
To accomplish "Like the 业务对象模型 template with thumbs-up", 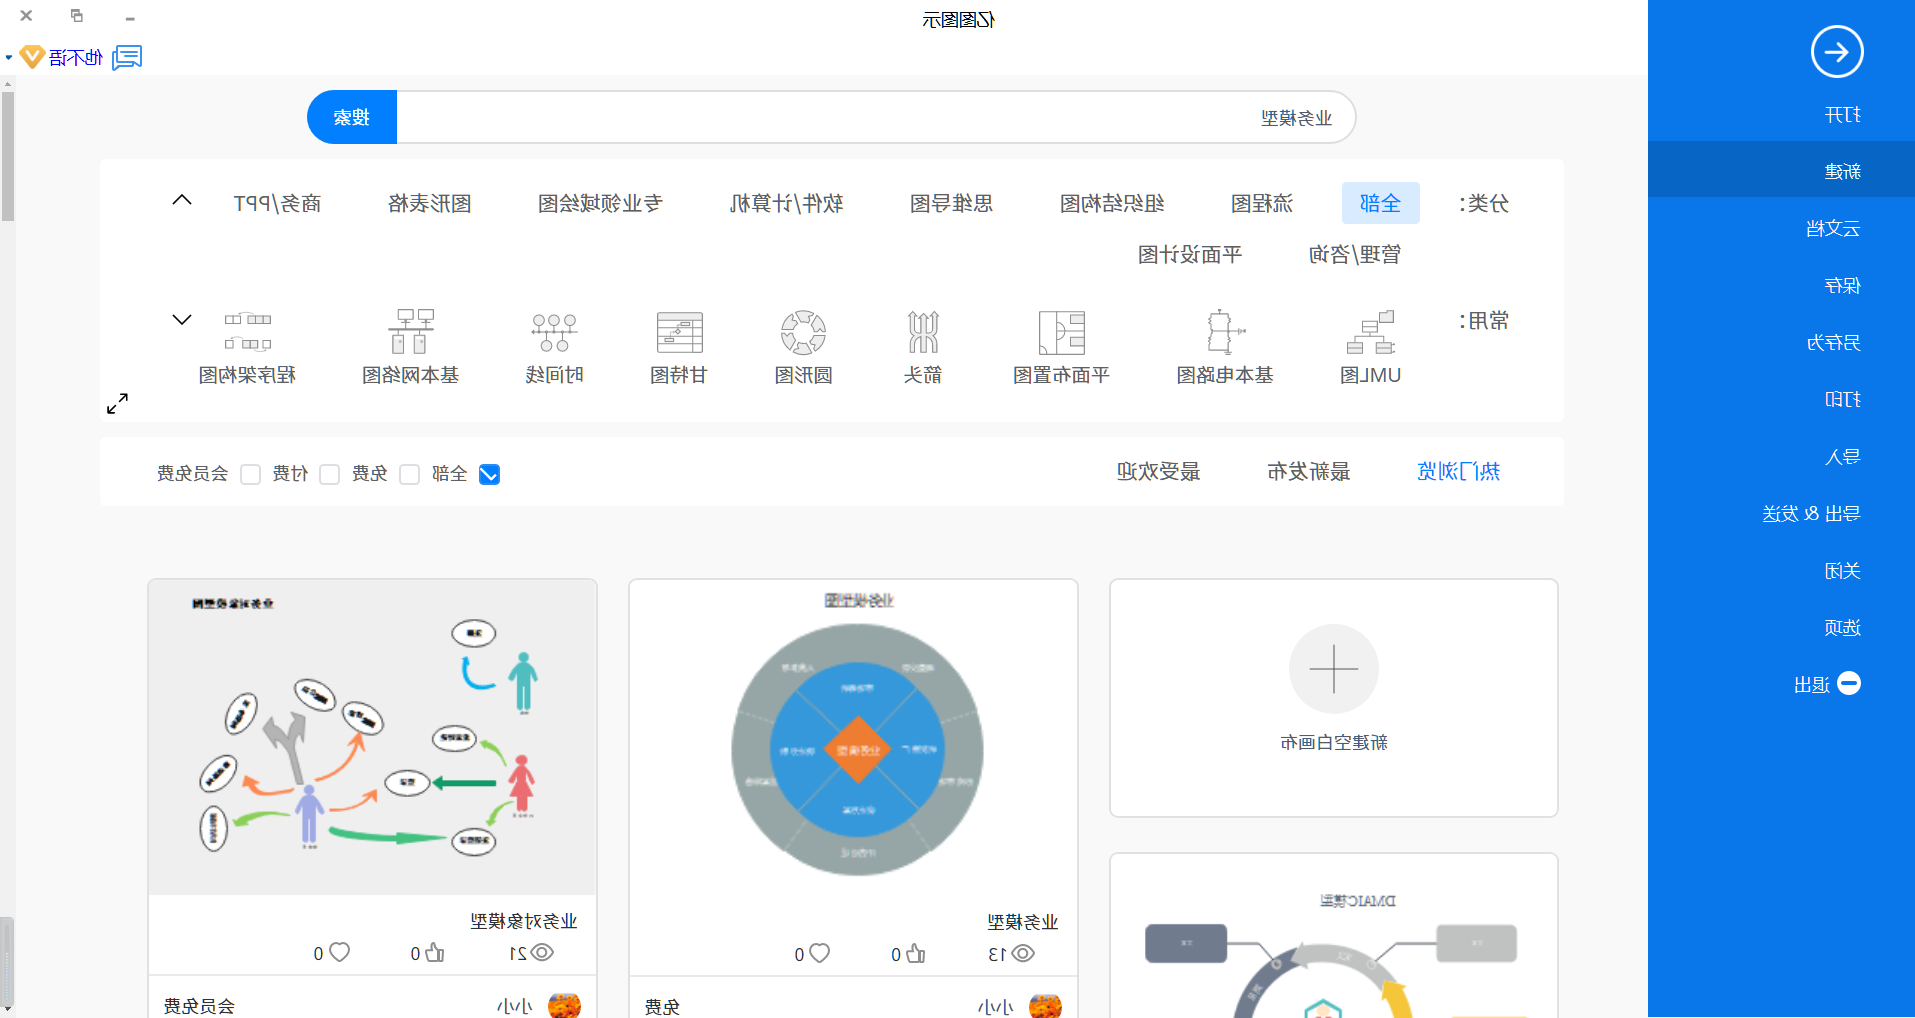I will [x=434, y=952].
